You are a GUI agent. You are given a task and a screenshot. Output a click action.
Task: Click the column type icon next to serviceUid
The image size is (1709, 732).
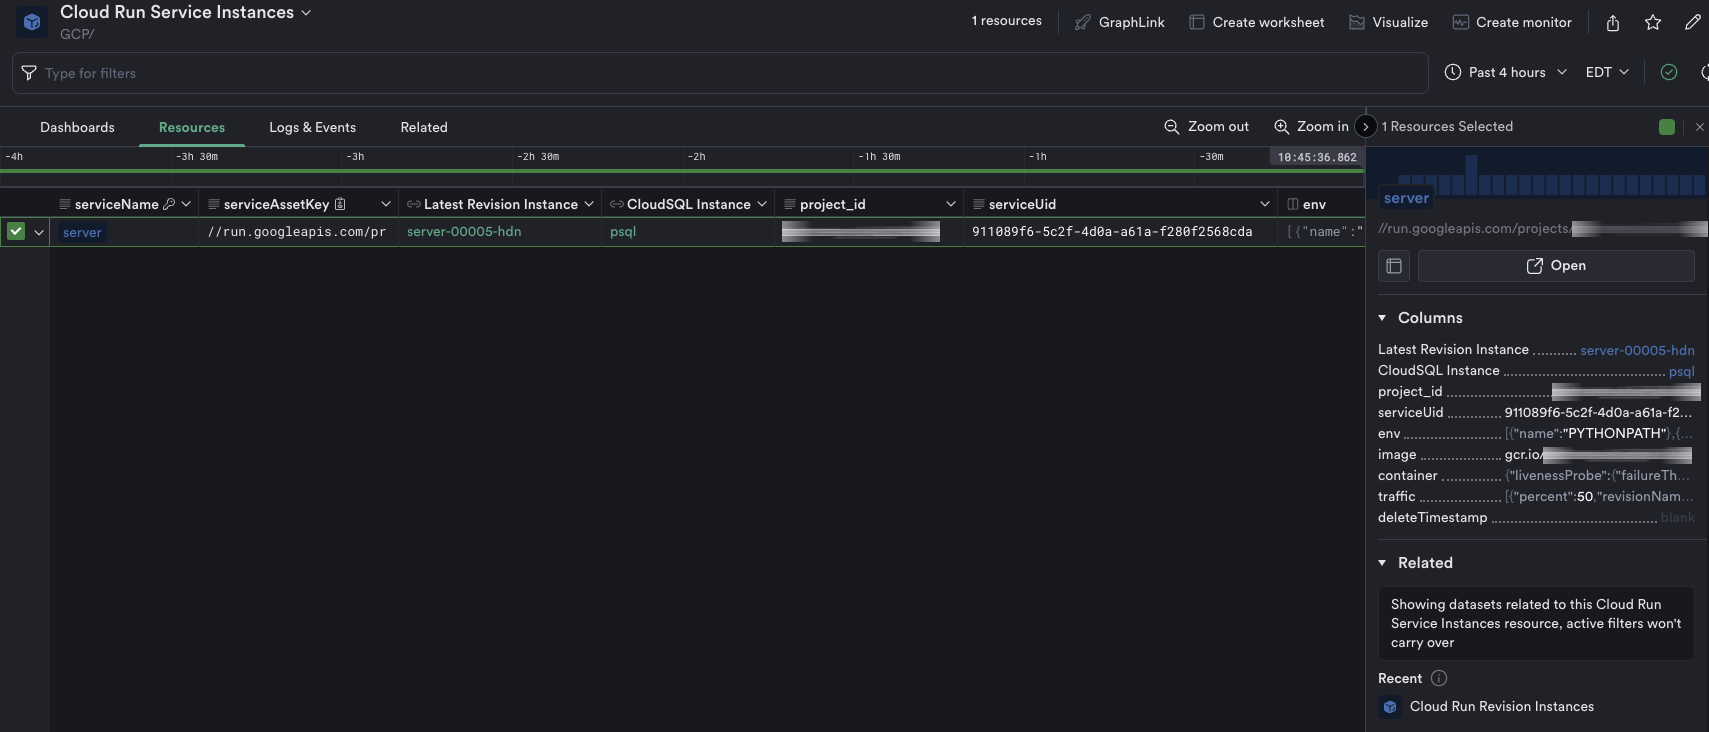pos(978,204)
